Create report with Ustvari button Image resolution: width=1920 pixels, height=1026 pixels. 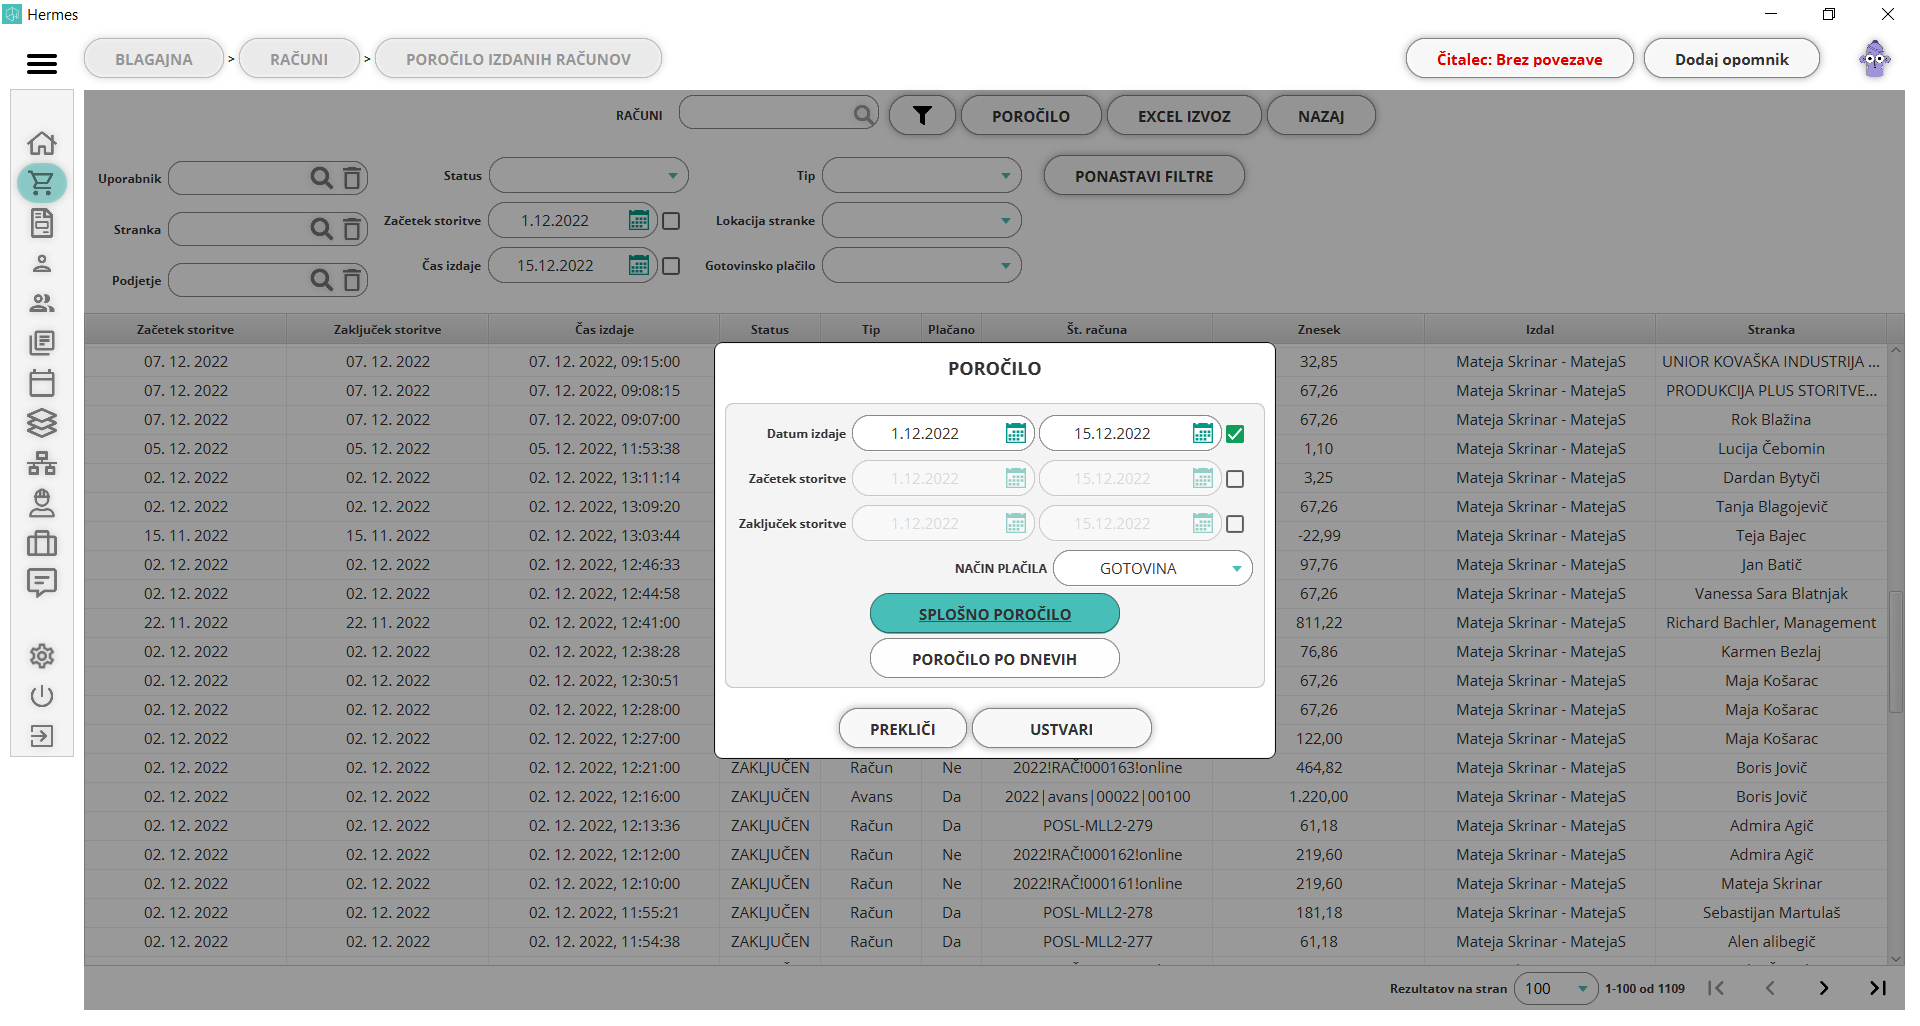click(1062, 729)
